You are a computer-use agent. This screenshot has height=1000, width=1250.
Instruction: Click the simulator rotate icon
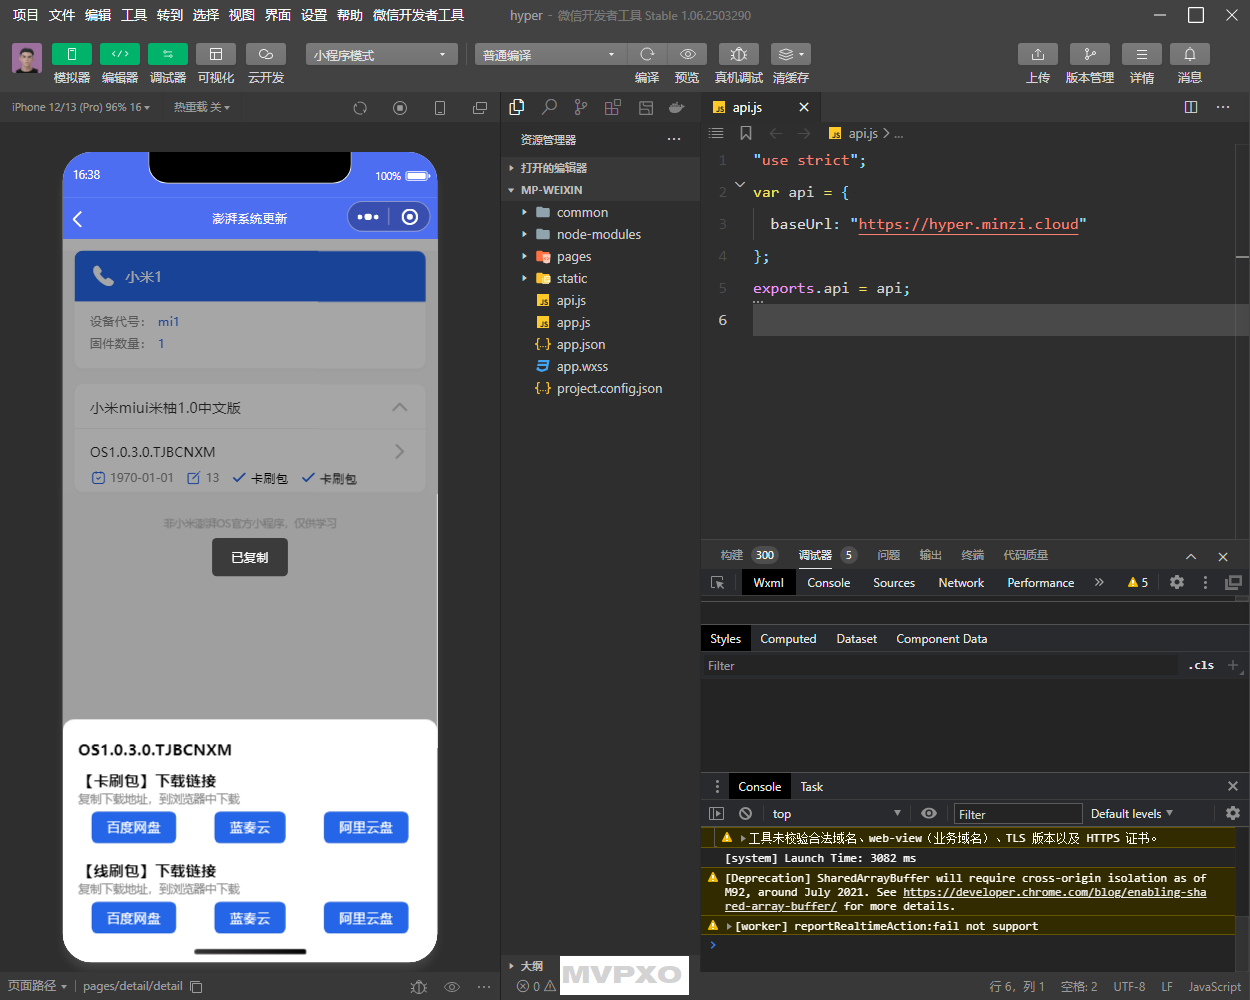[360, 108]
